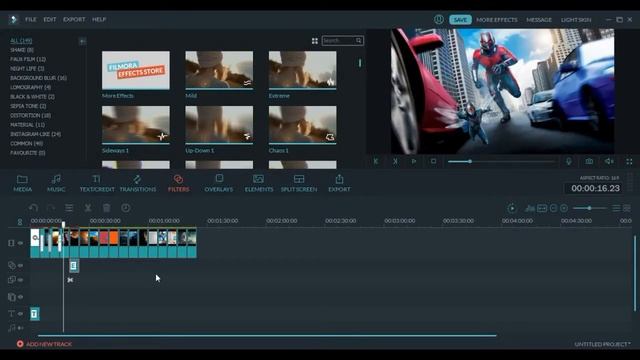
Task: Stop the preview playback
Action: coord(433,162)
